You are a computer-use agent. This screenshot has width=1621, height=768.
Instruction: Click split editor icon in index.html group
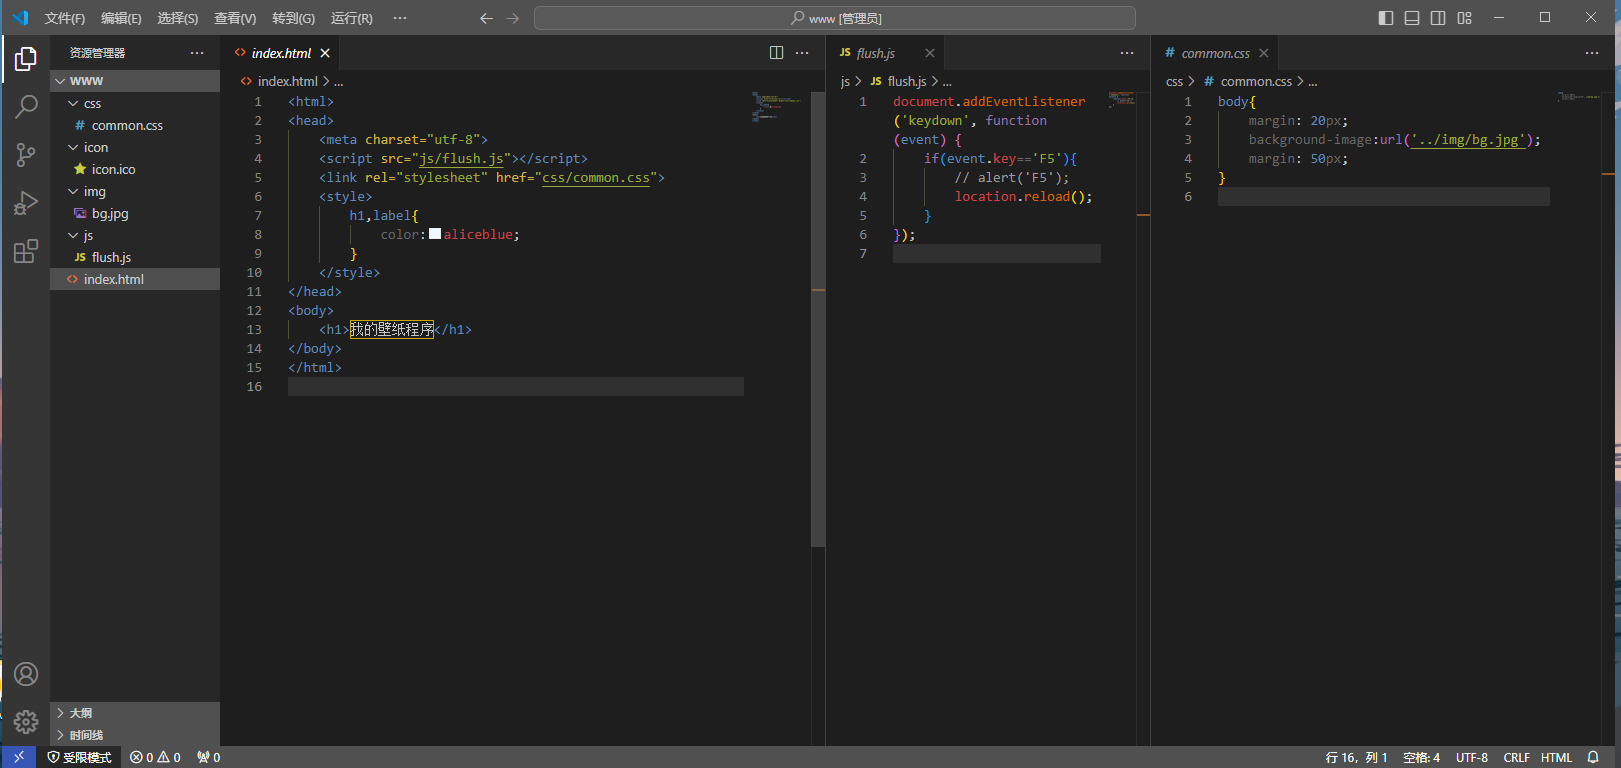776,53
